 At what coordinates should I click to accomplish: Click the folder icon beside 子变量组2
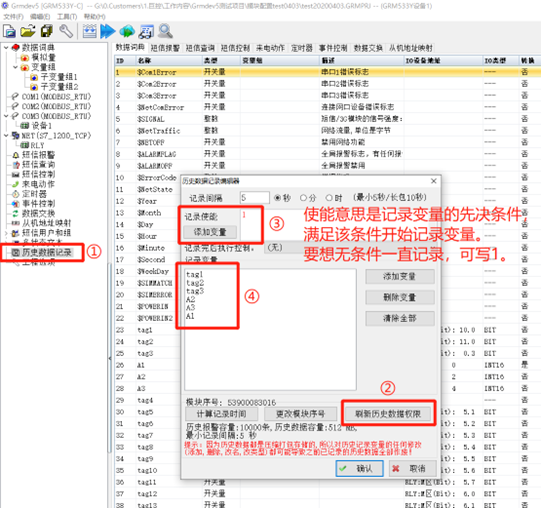point(34,86)
